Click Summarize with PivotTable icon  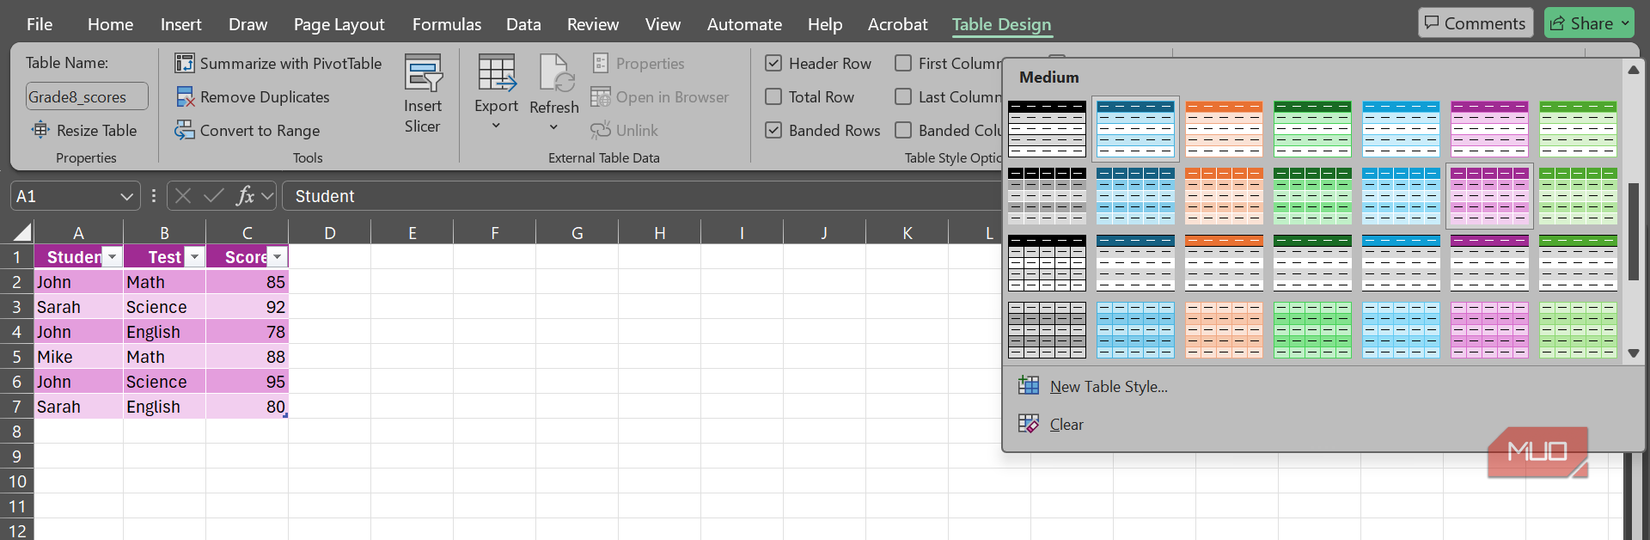pyautogui.click(x=184, y=63)
